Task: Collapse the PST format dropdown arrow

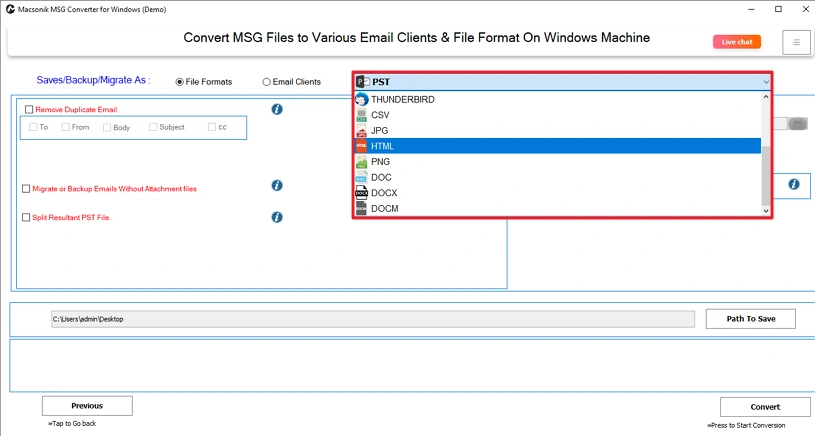Action: [766, 82]
